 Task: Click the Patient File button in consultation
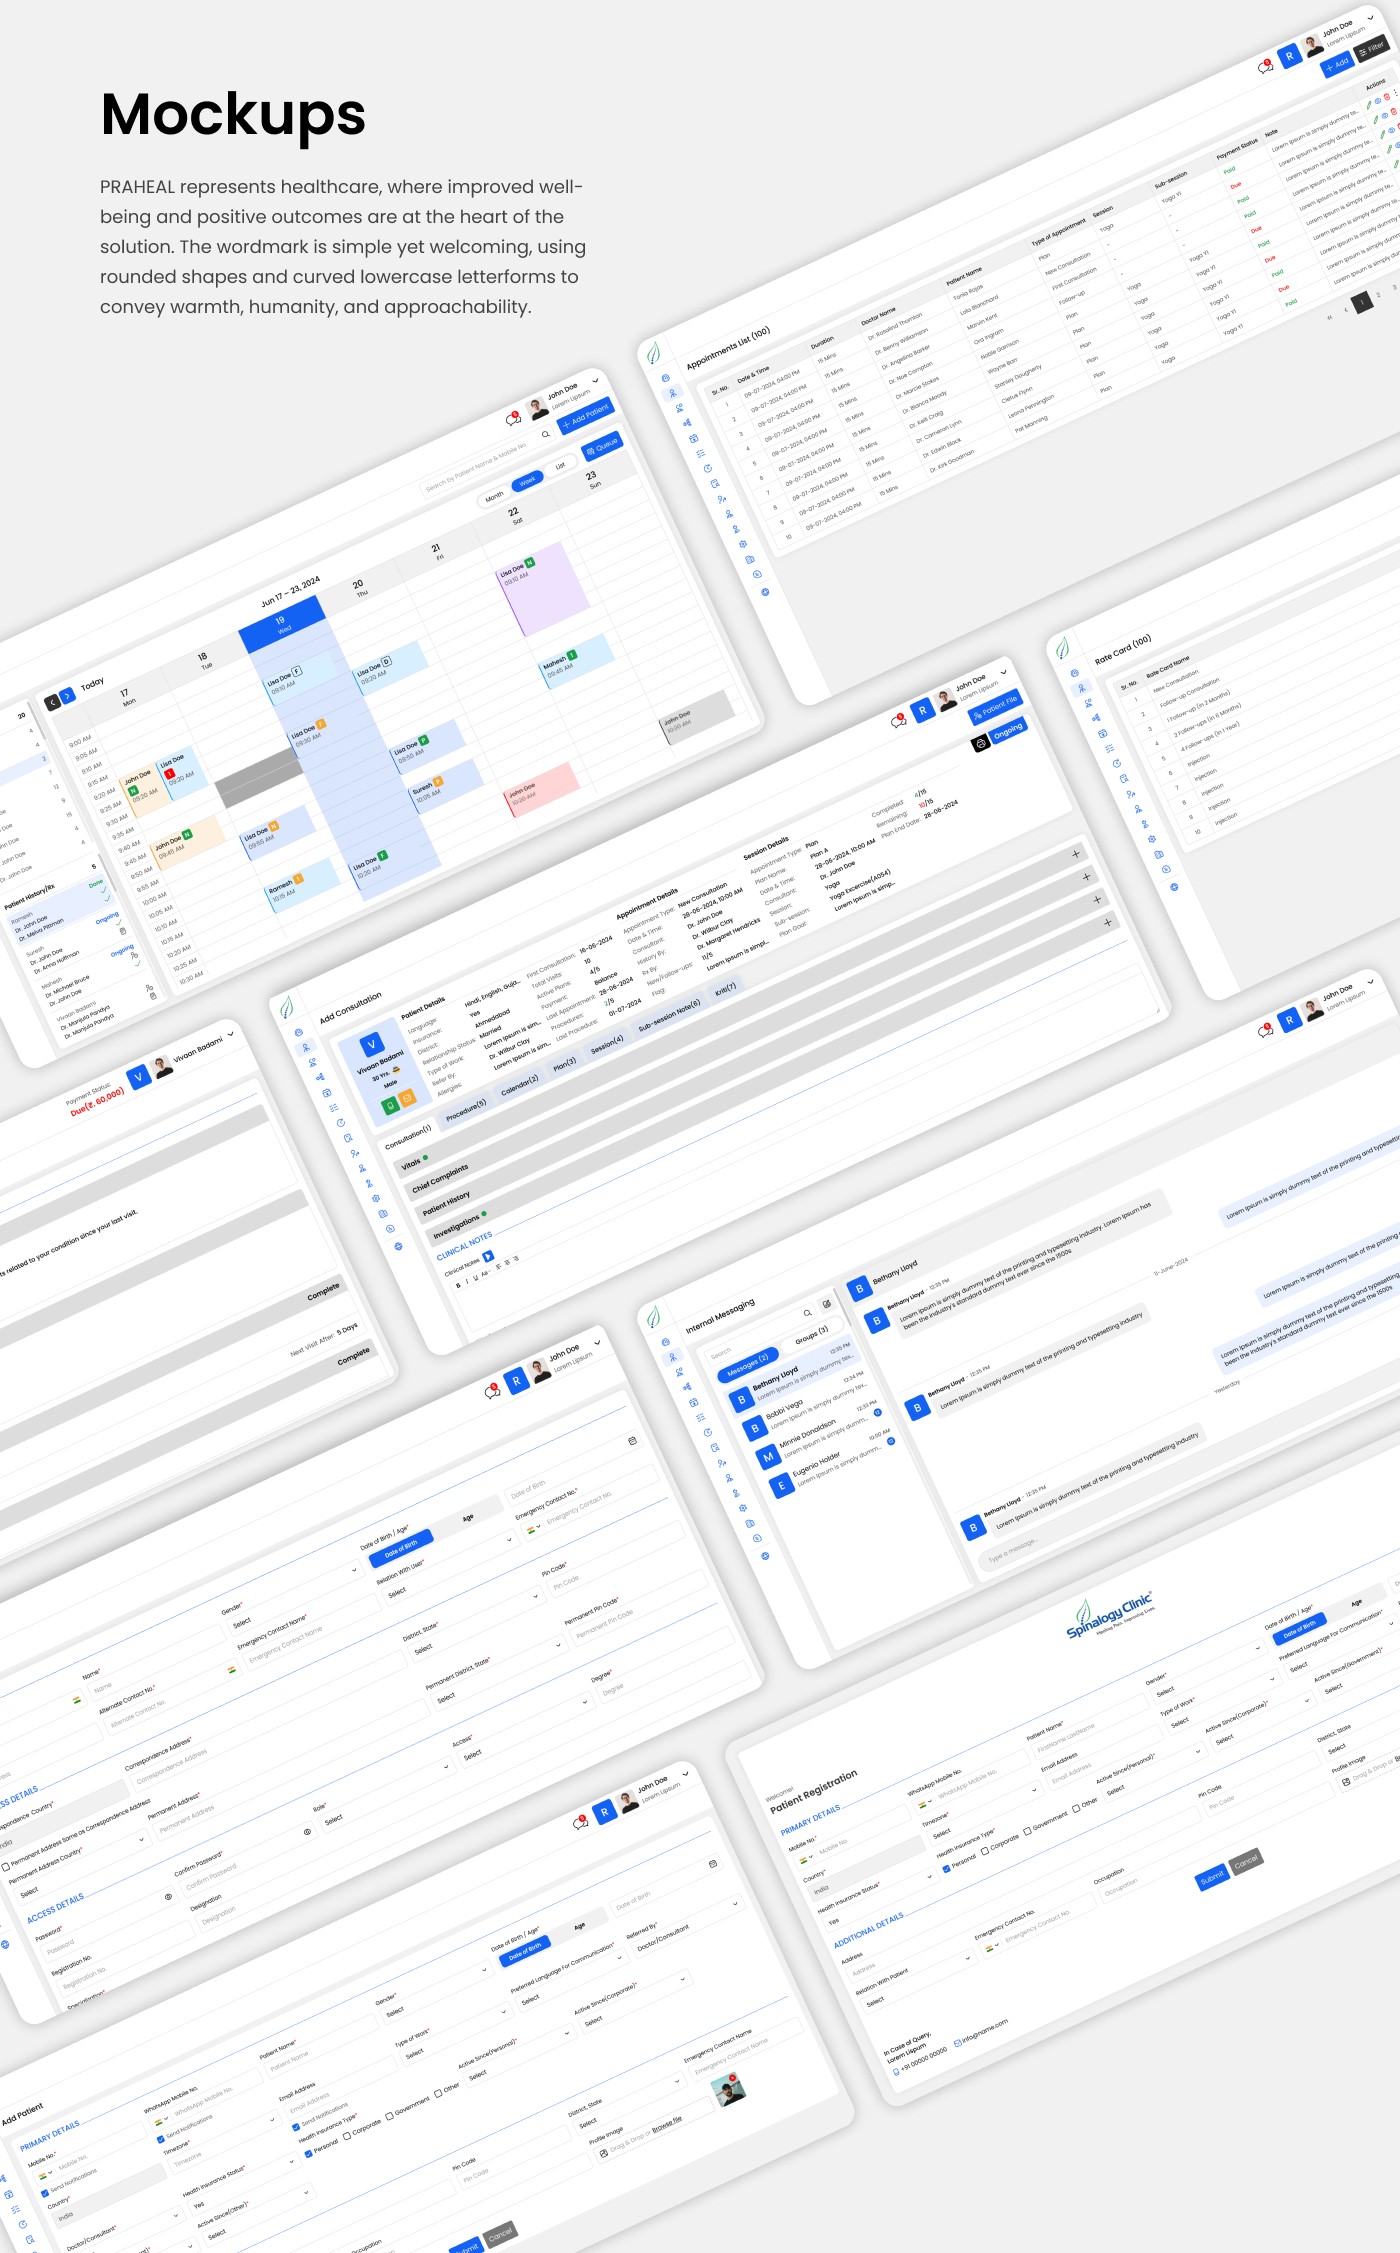(995, 708)
